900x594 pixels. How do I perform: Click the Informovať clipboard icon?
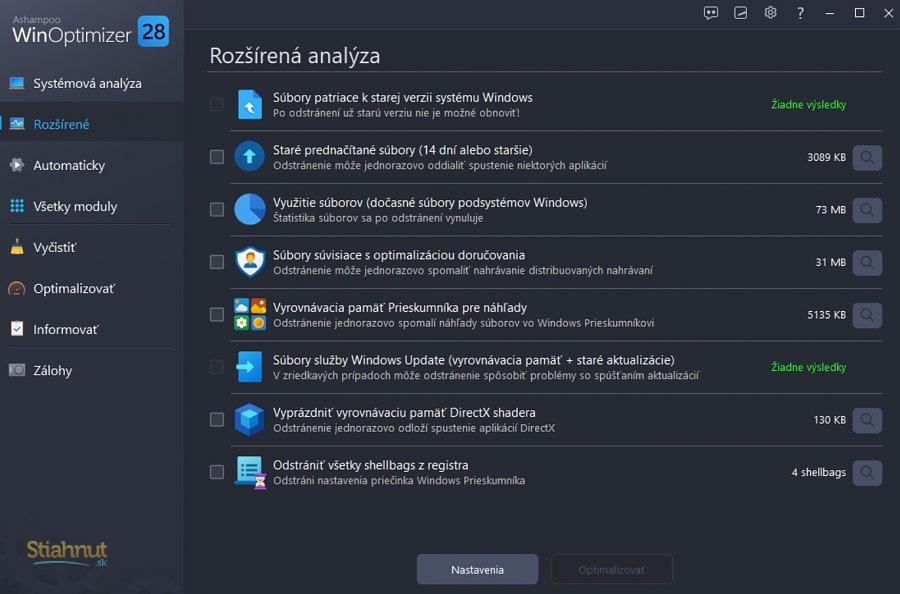click(x=17, y=329)
